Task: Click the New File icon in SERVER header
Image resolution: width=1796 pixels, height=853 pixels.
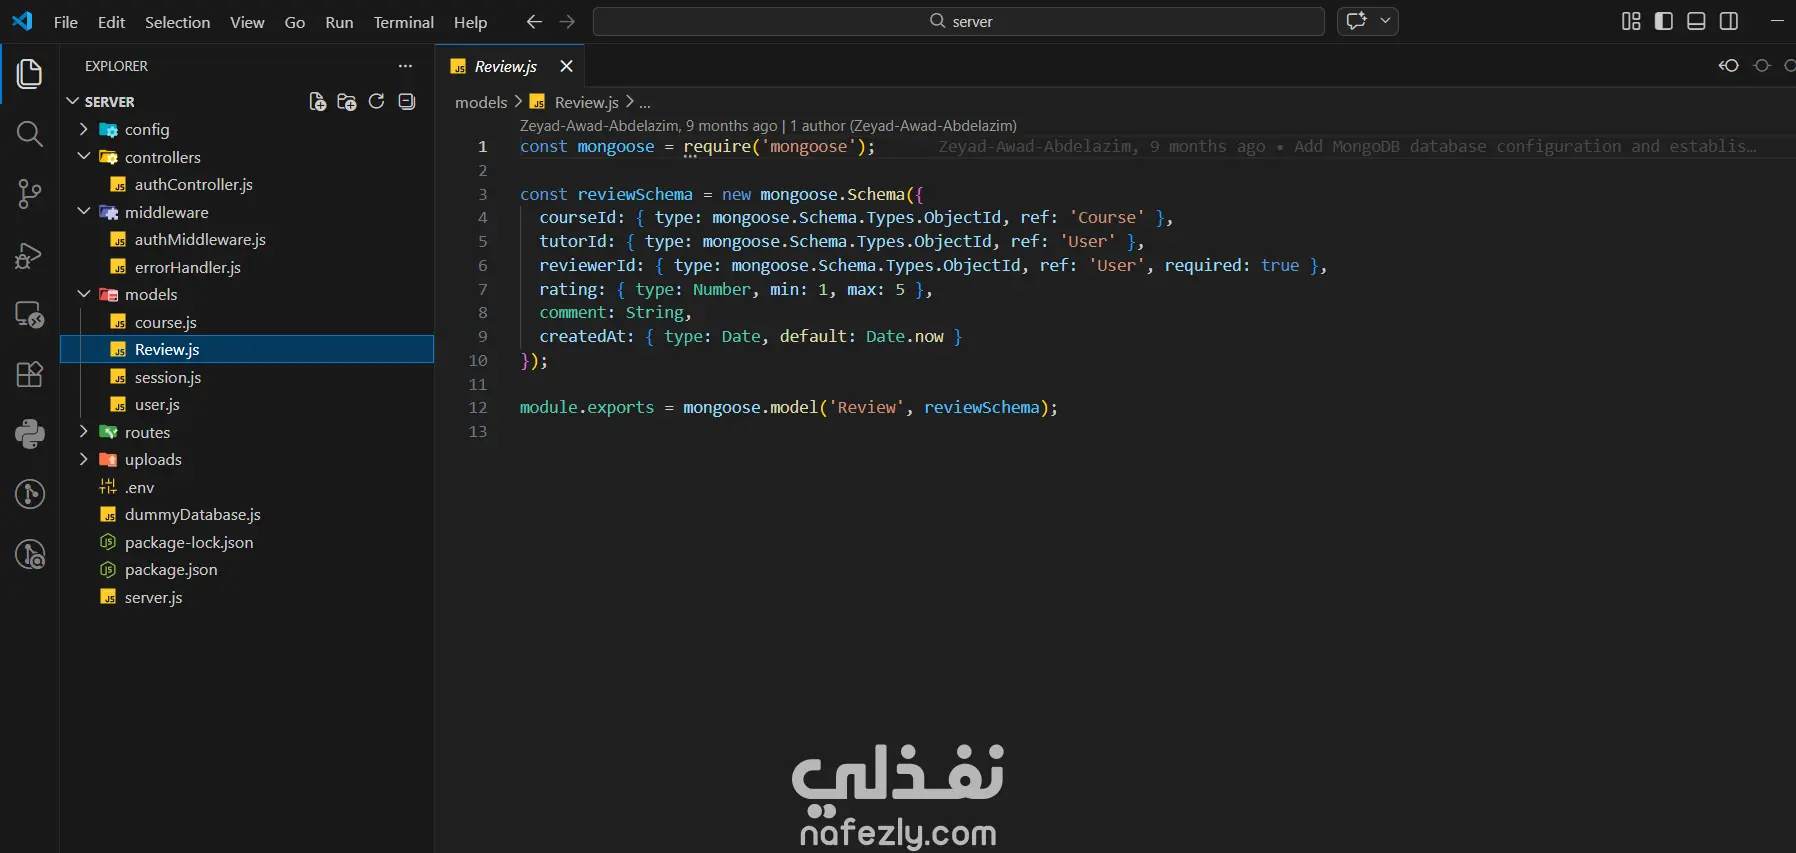Action: [318, 101]
